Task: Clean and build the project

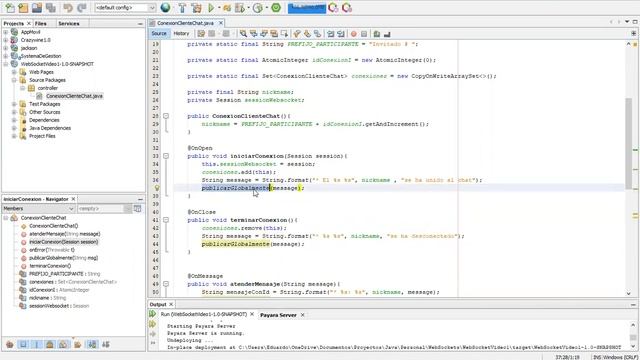Action: point(196,8)
